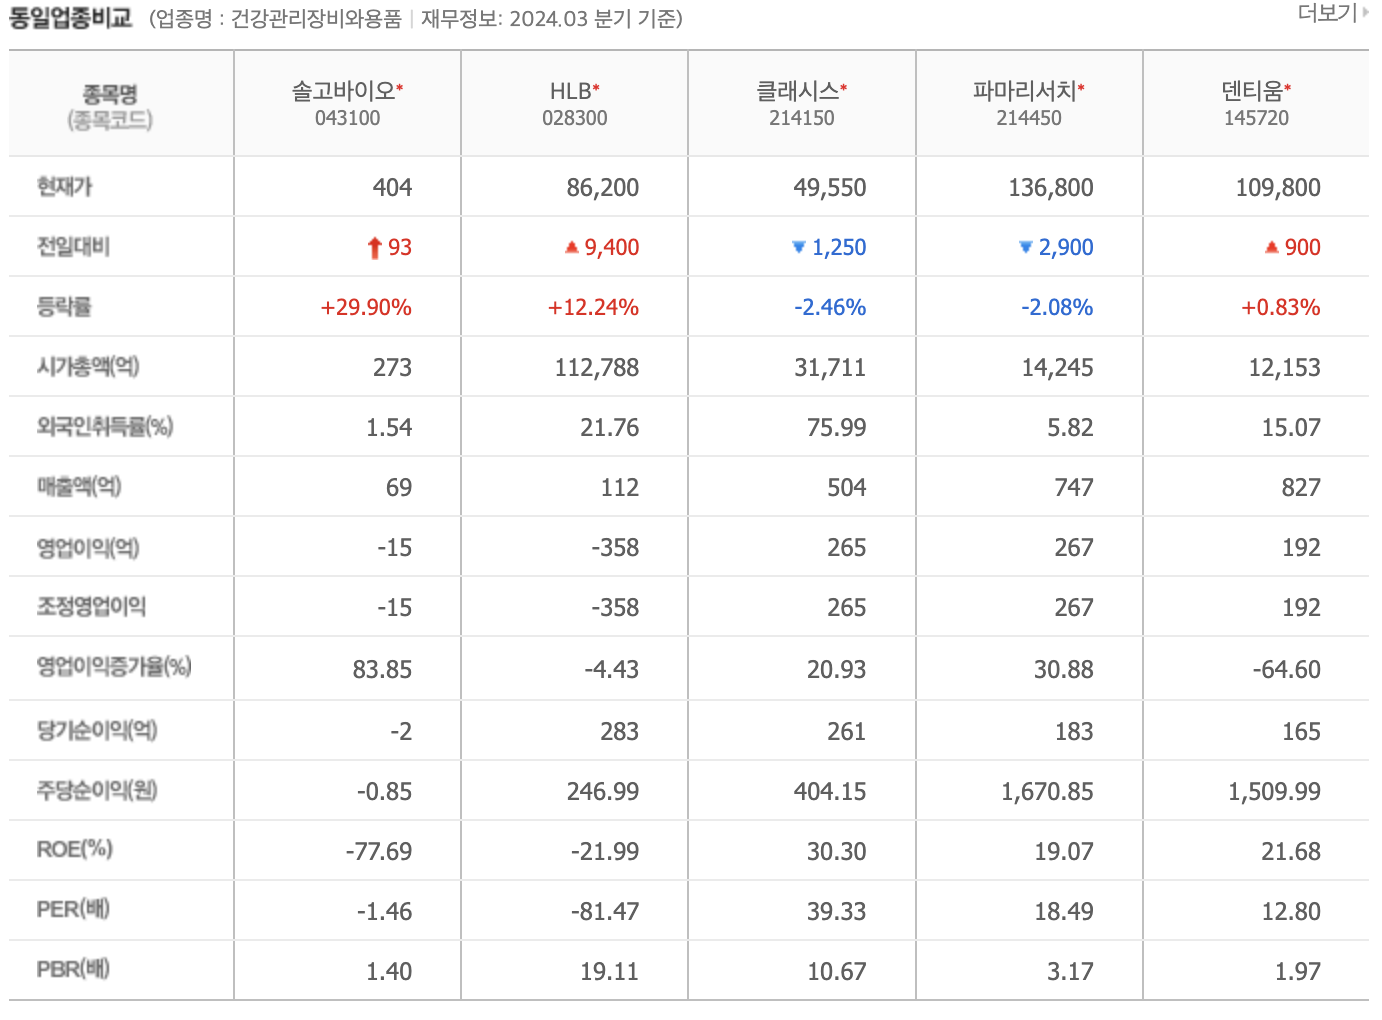Click the +0.83% change rate
The height and width of the screenshot is (1020, 1382).
1281,307
